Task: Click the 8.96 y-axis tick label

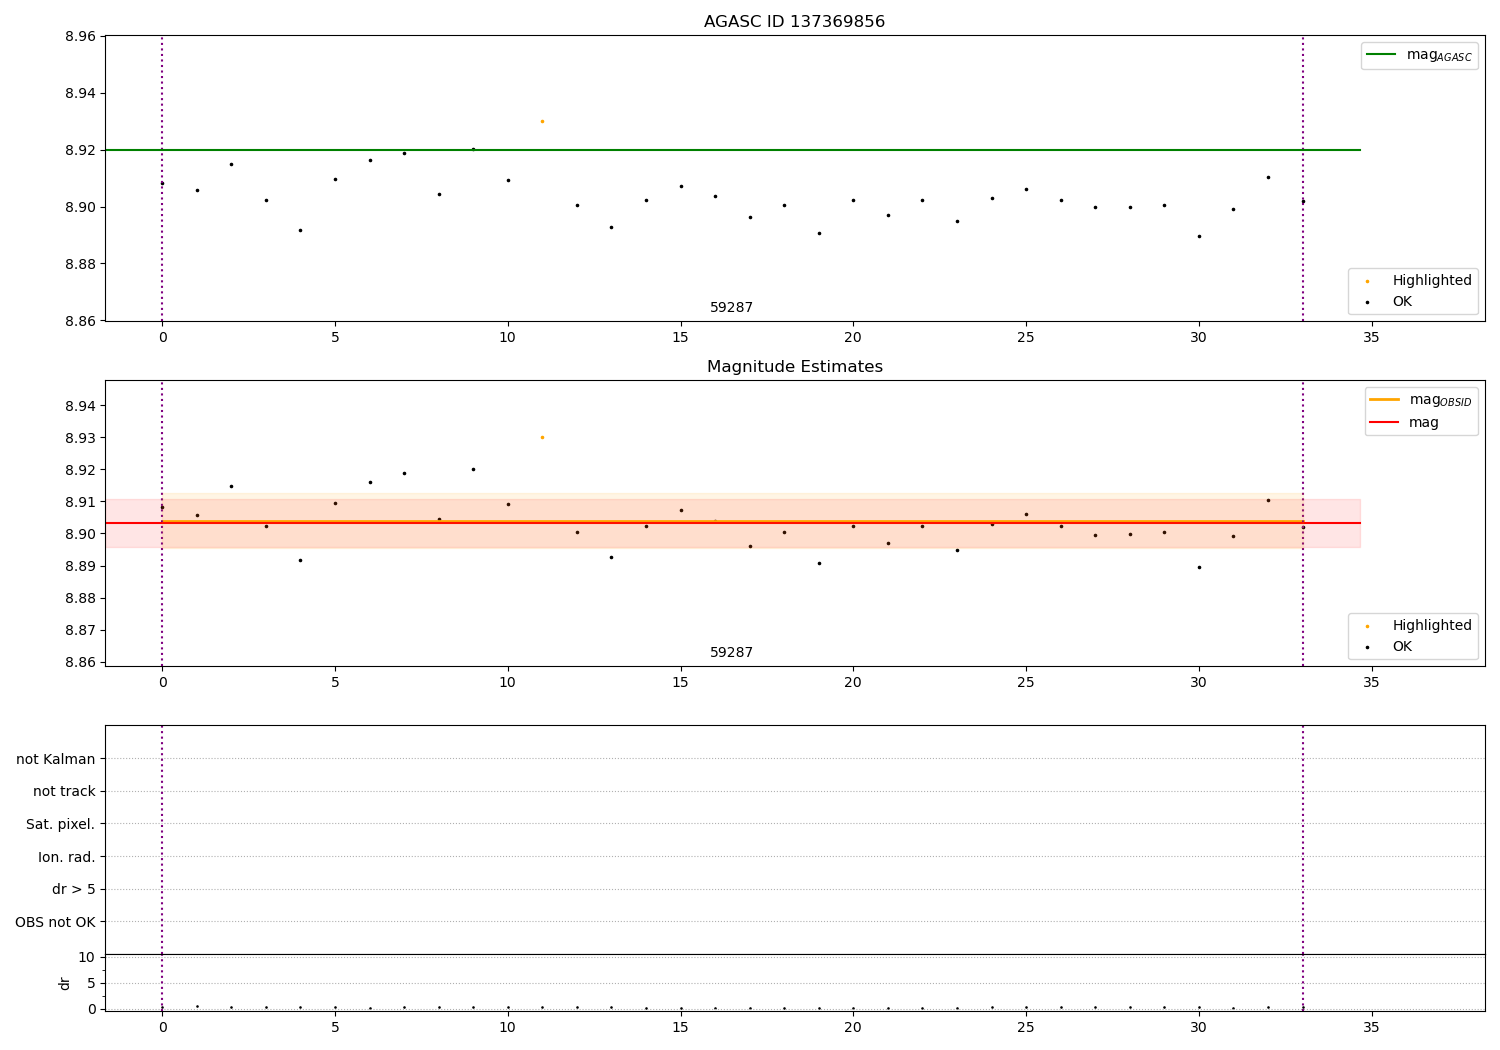Action: click(x=80, y=37)
